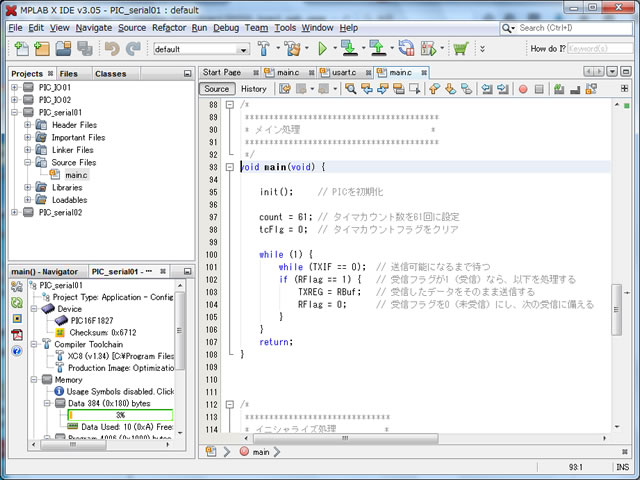
Task: Collapse Source Files folder
Action: coord(27,162)
